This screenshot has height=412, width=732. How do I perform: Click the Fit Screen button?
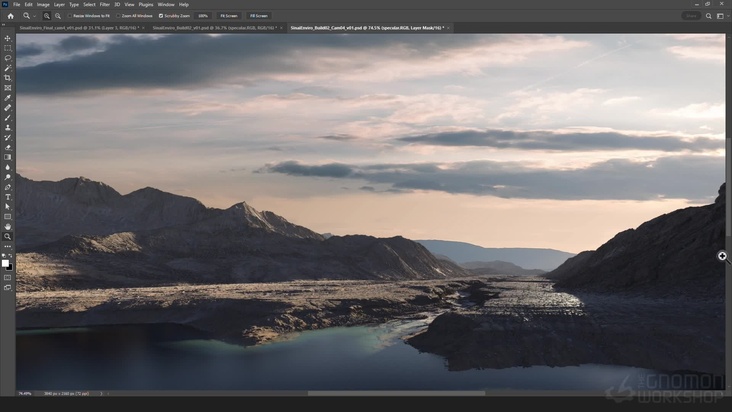[x=229, y=16]
